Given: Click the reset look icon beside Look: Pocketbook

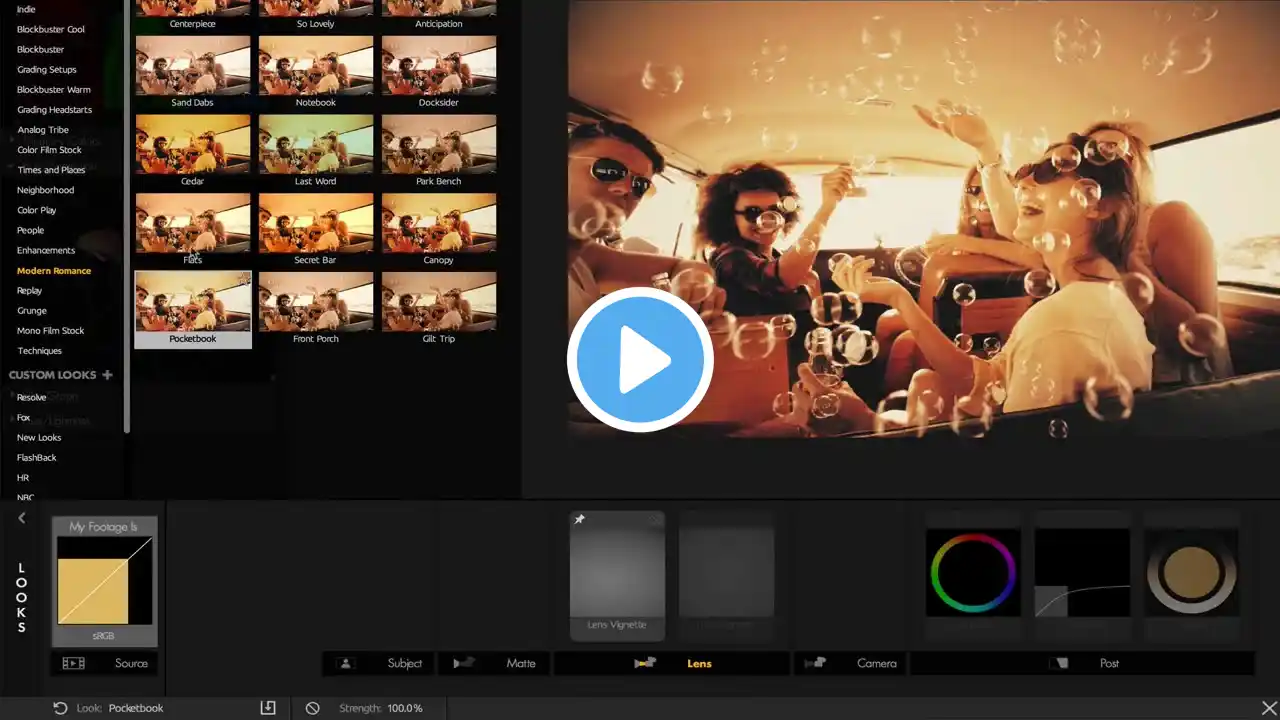Looking at the screenshot, I should coord(60,708).
